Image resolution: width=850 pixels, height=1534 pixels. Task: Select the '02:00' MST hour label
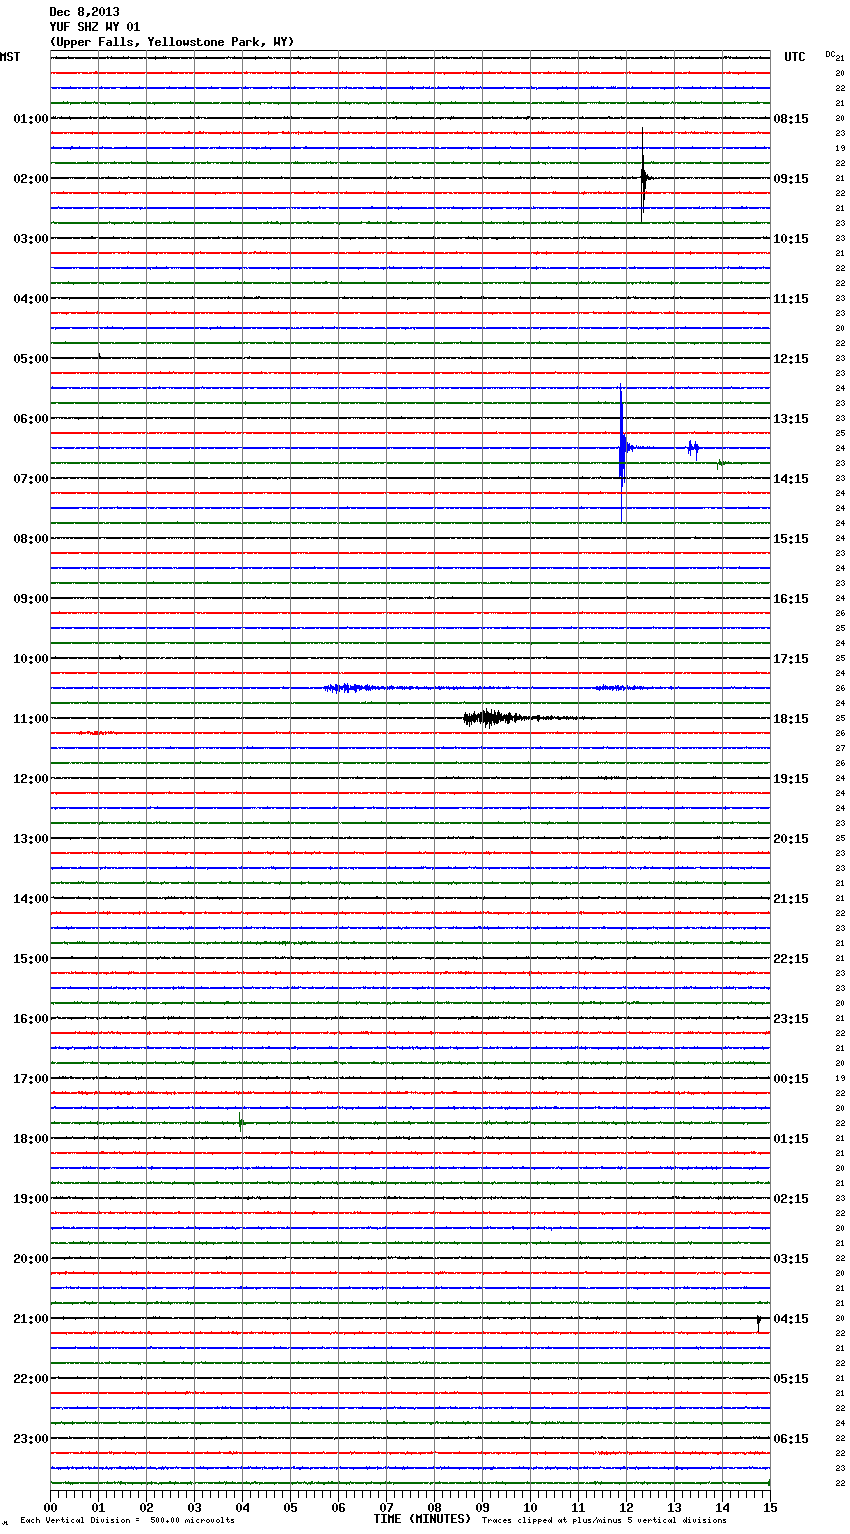[x=30, y=178]
